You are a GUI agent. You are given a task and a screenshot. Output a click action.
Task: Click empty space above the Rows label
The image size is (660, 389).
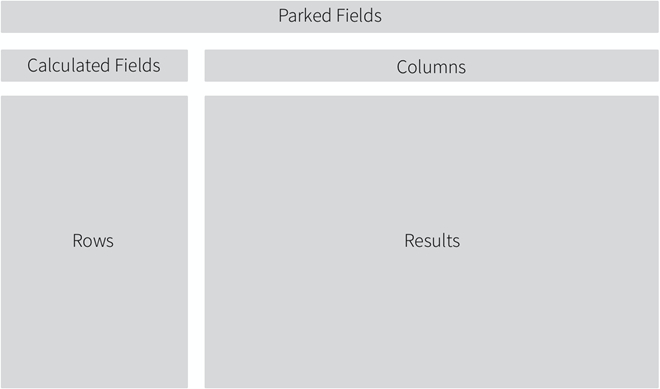click(x=94, y=164)
